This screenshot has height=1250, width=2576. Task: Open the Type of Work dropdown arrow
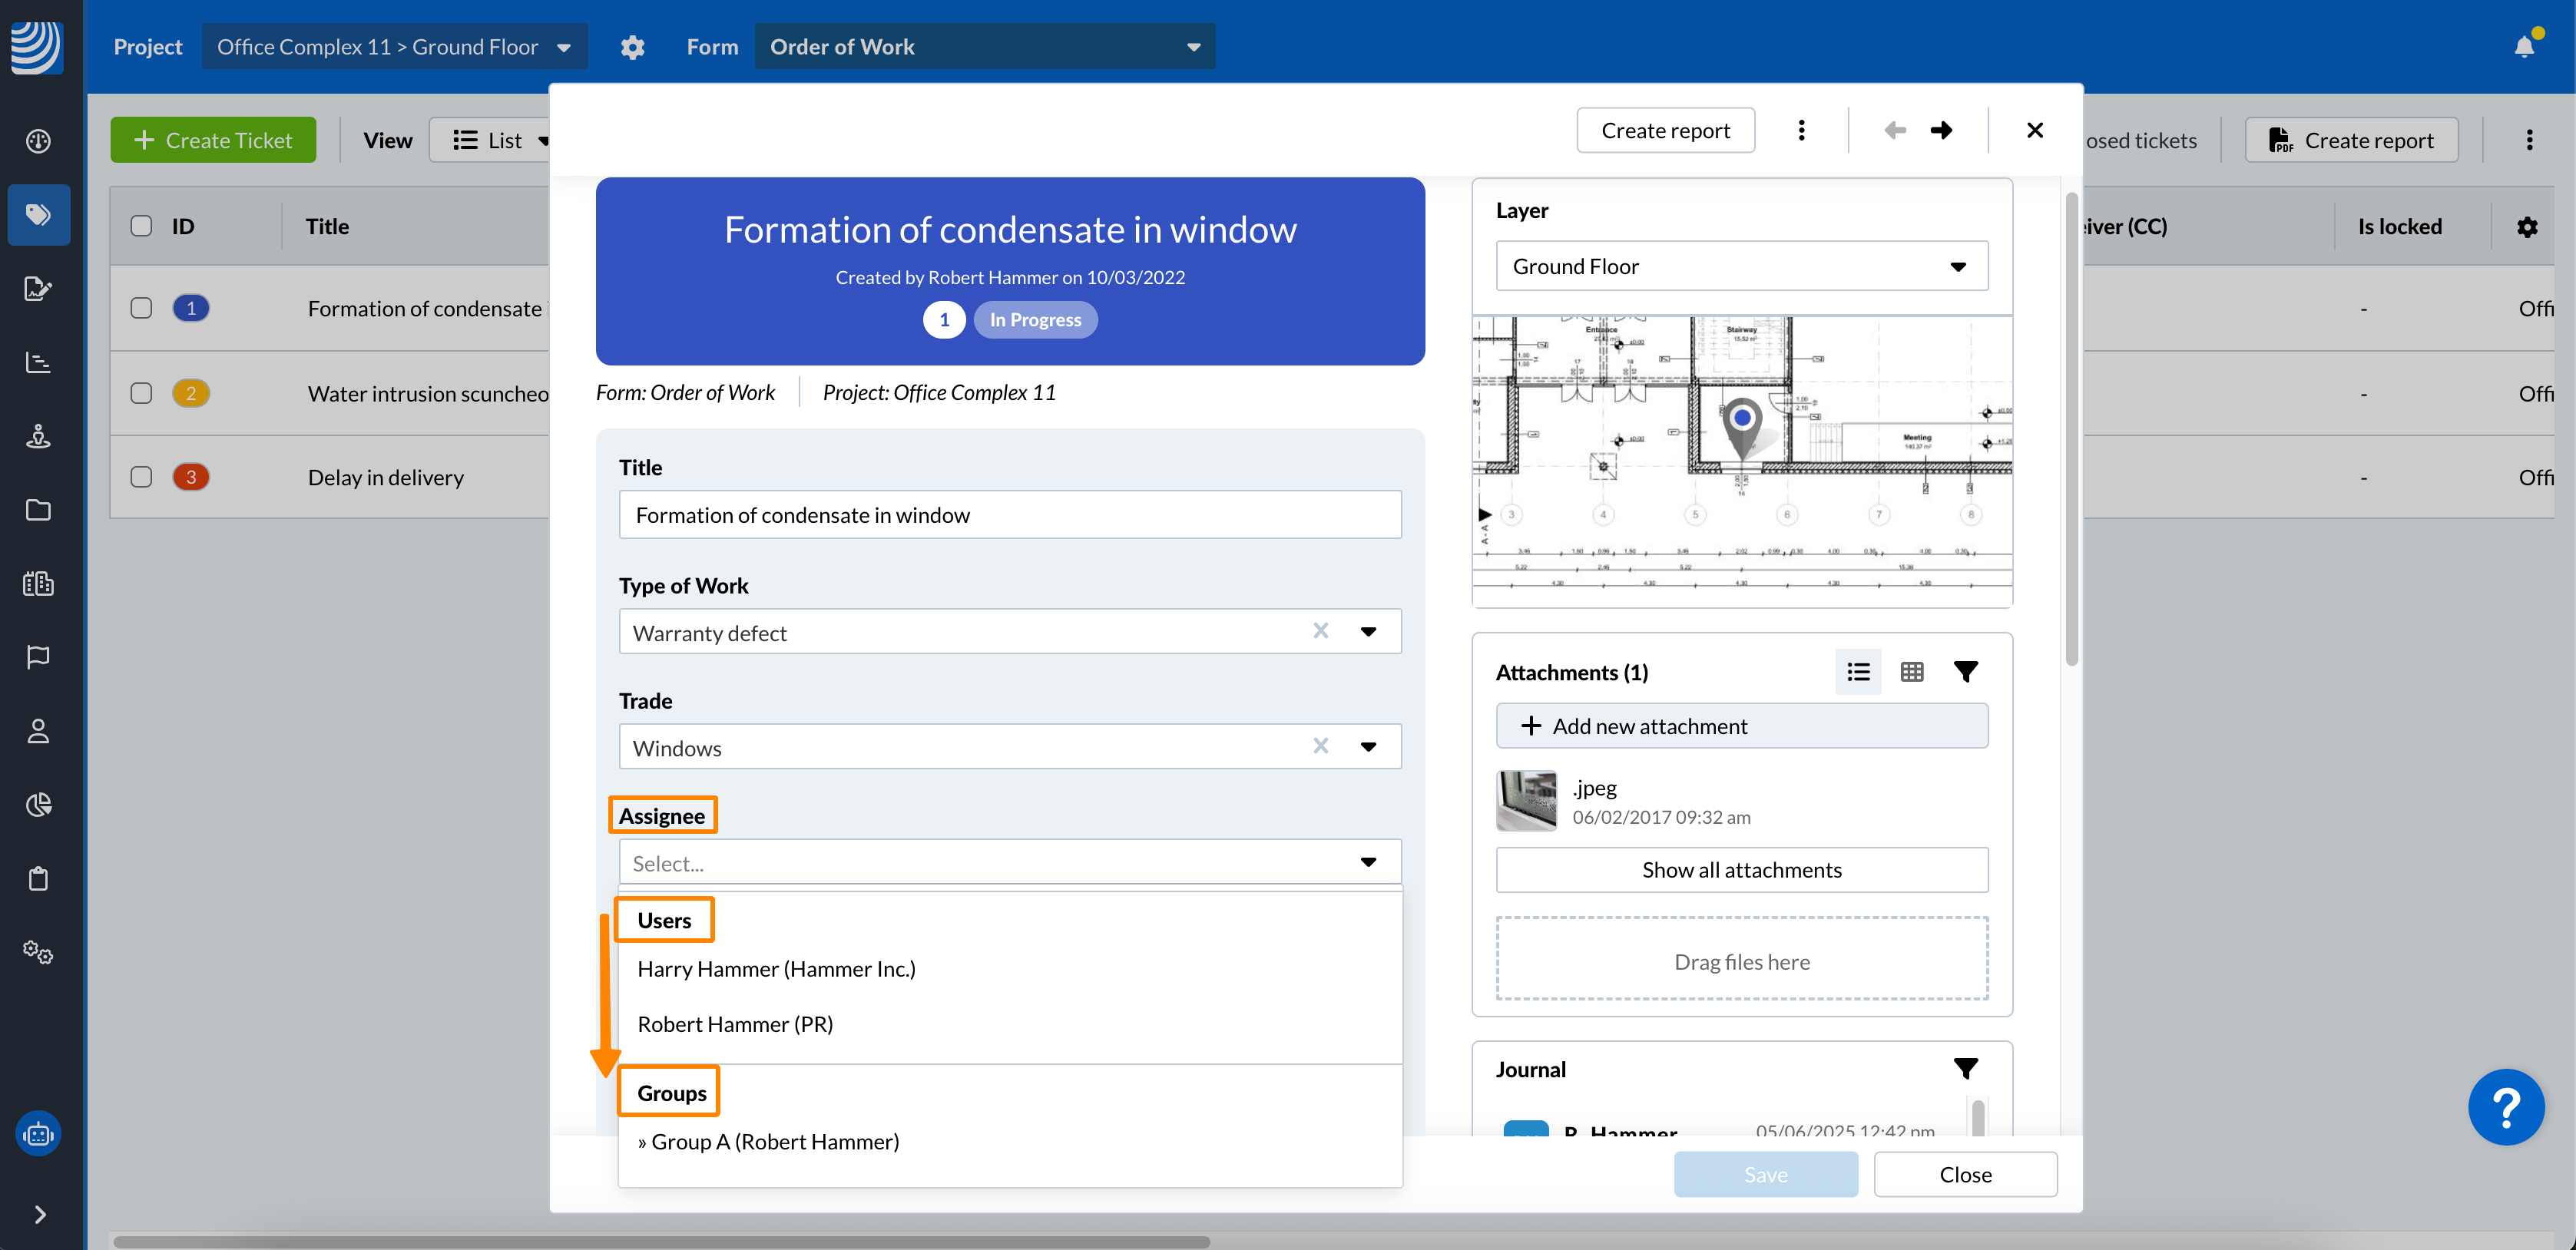point(1368,632)
